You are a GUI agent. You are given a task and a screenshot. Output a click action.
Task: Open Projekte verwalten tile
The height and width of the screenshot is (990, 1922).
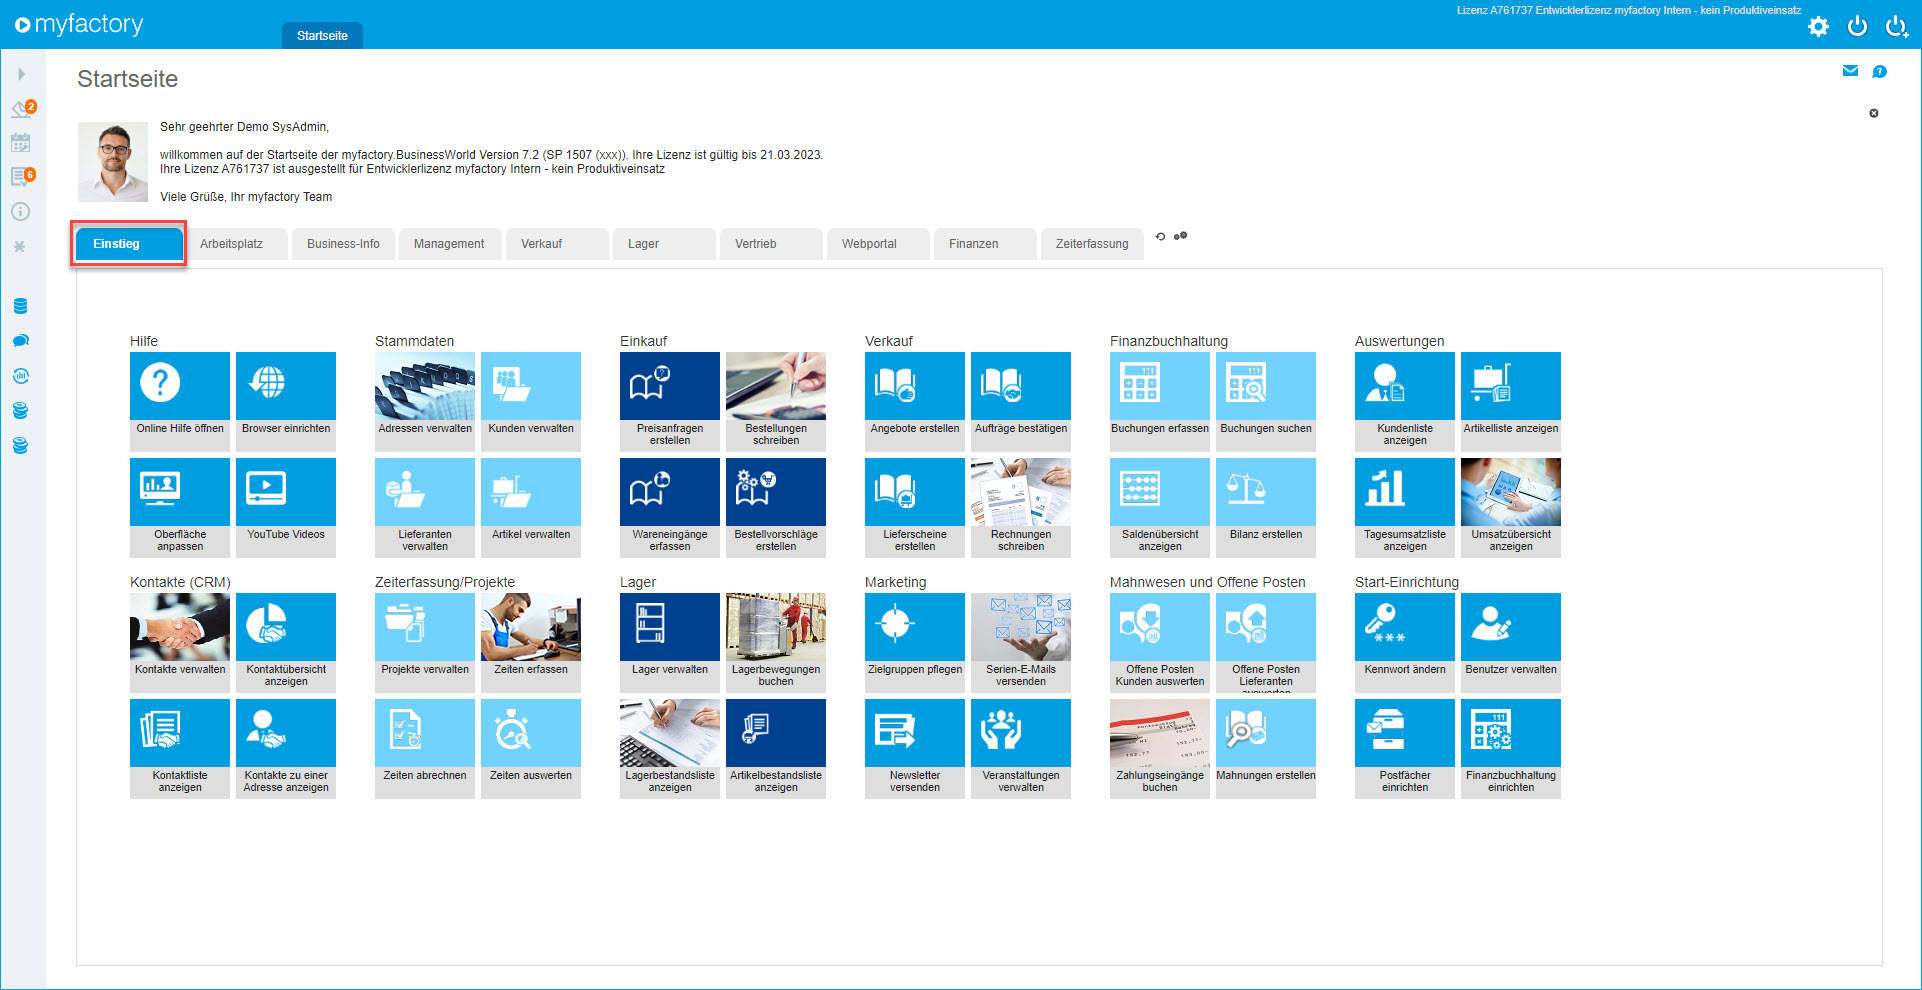(425, 642)
